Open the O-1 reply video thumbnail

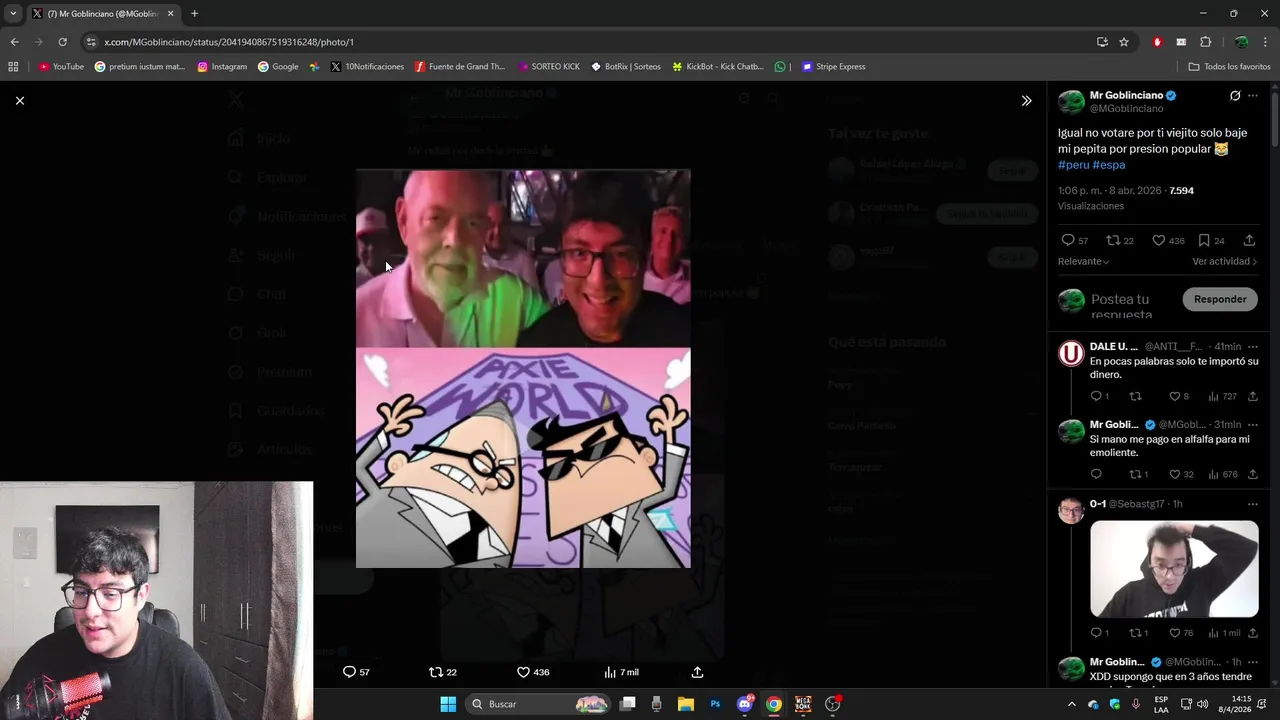[x=1174, y=569]
